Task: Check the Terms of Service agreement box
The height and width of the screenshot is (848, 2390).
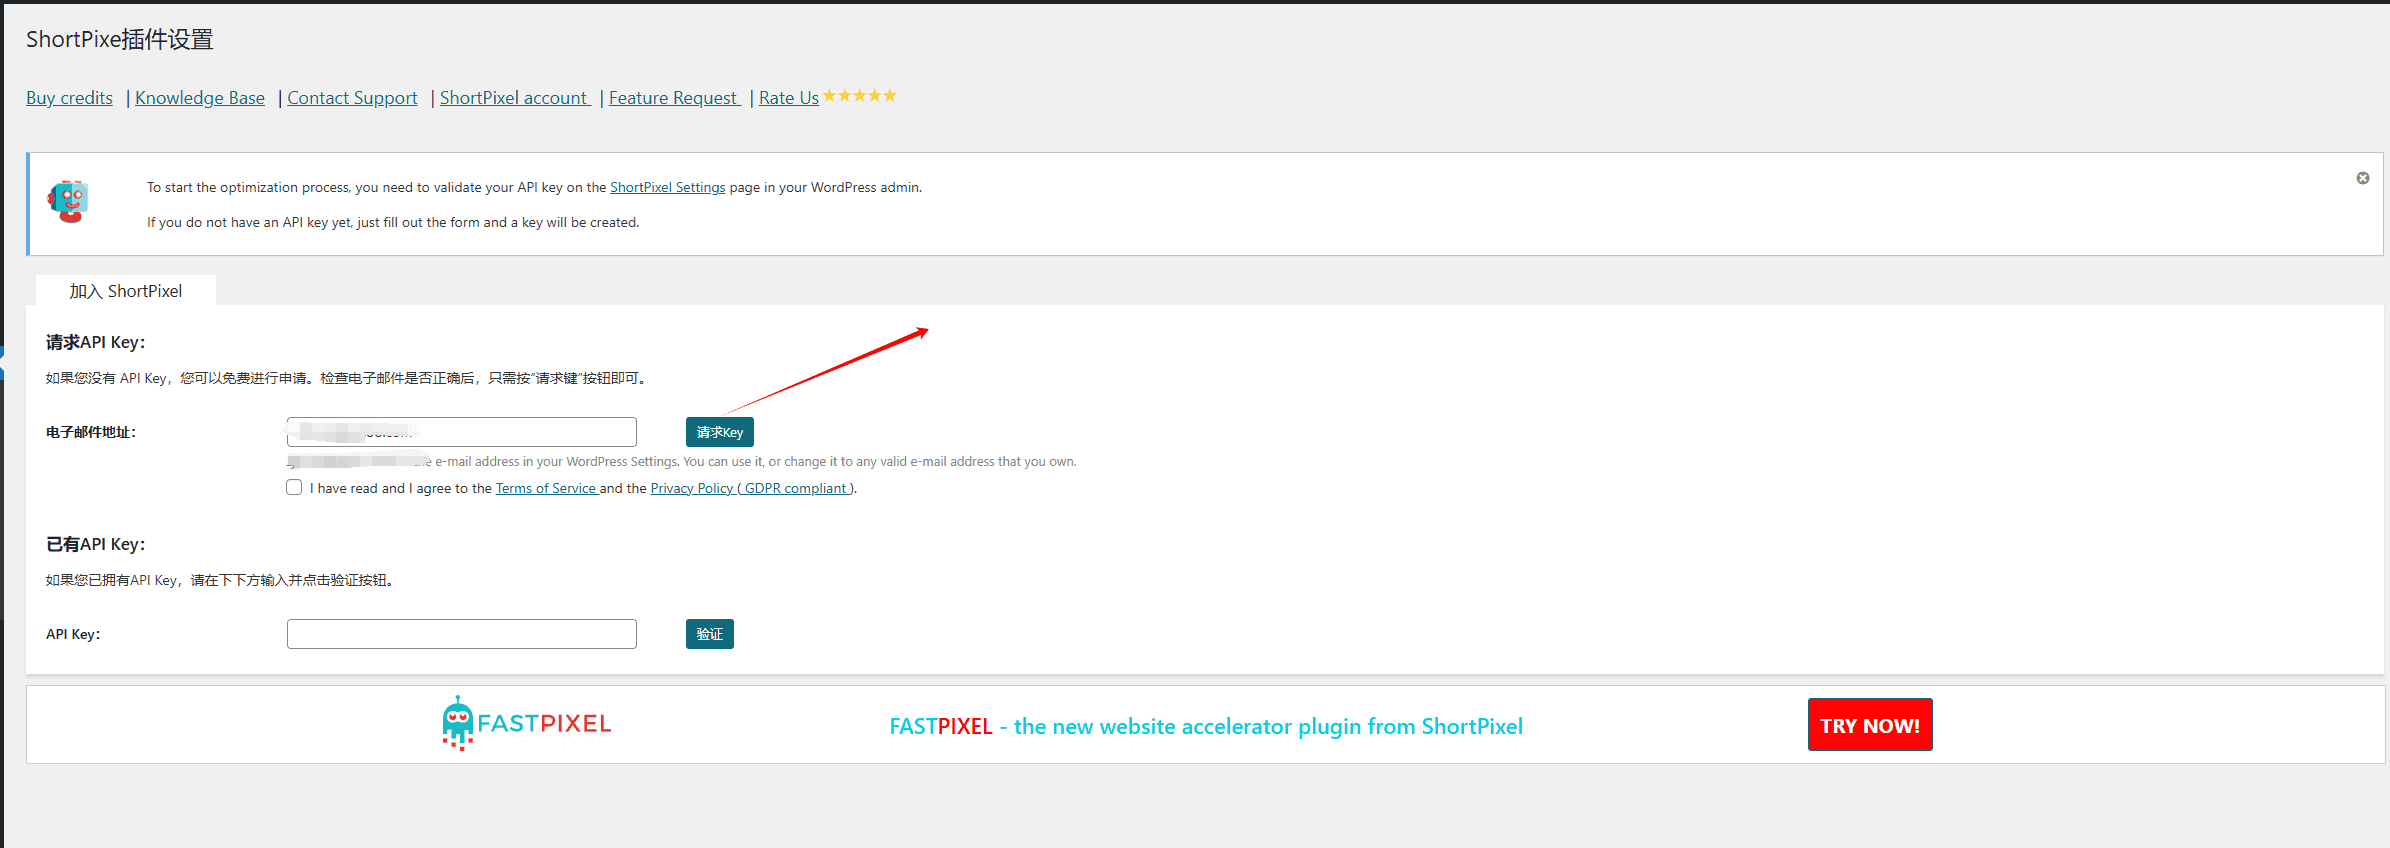Action: (294, 488)
